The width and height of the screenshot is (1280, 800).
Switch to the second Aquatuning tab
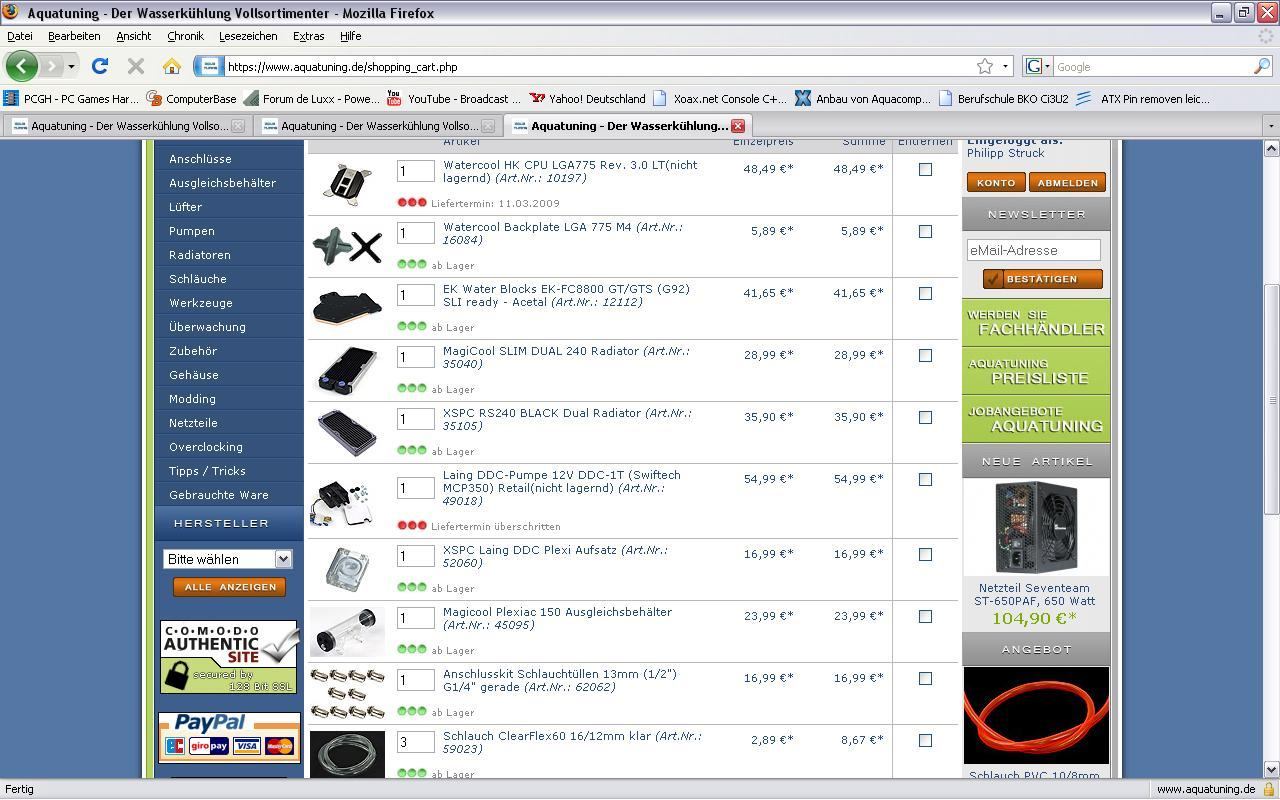(376, 126)
